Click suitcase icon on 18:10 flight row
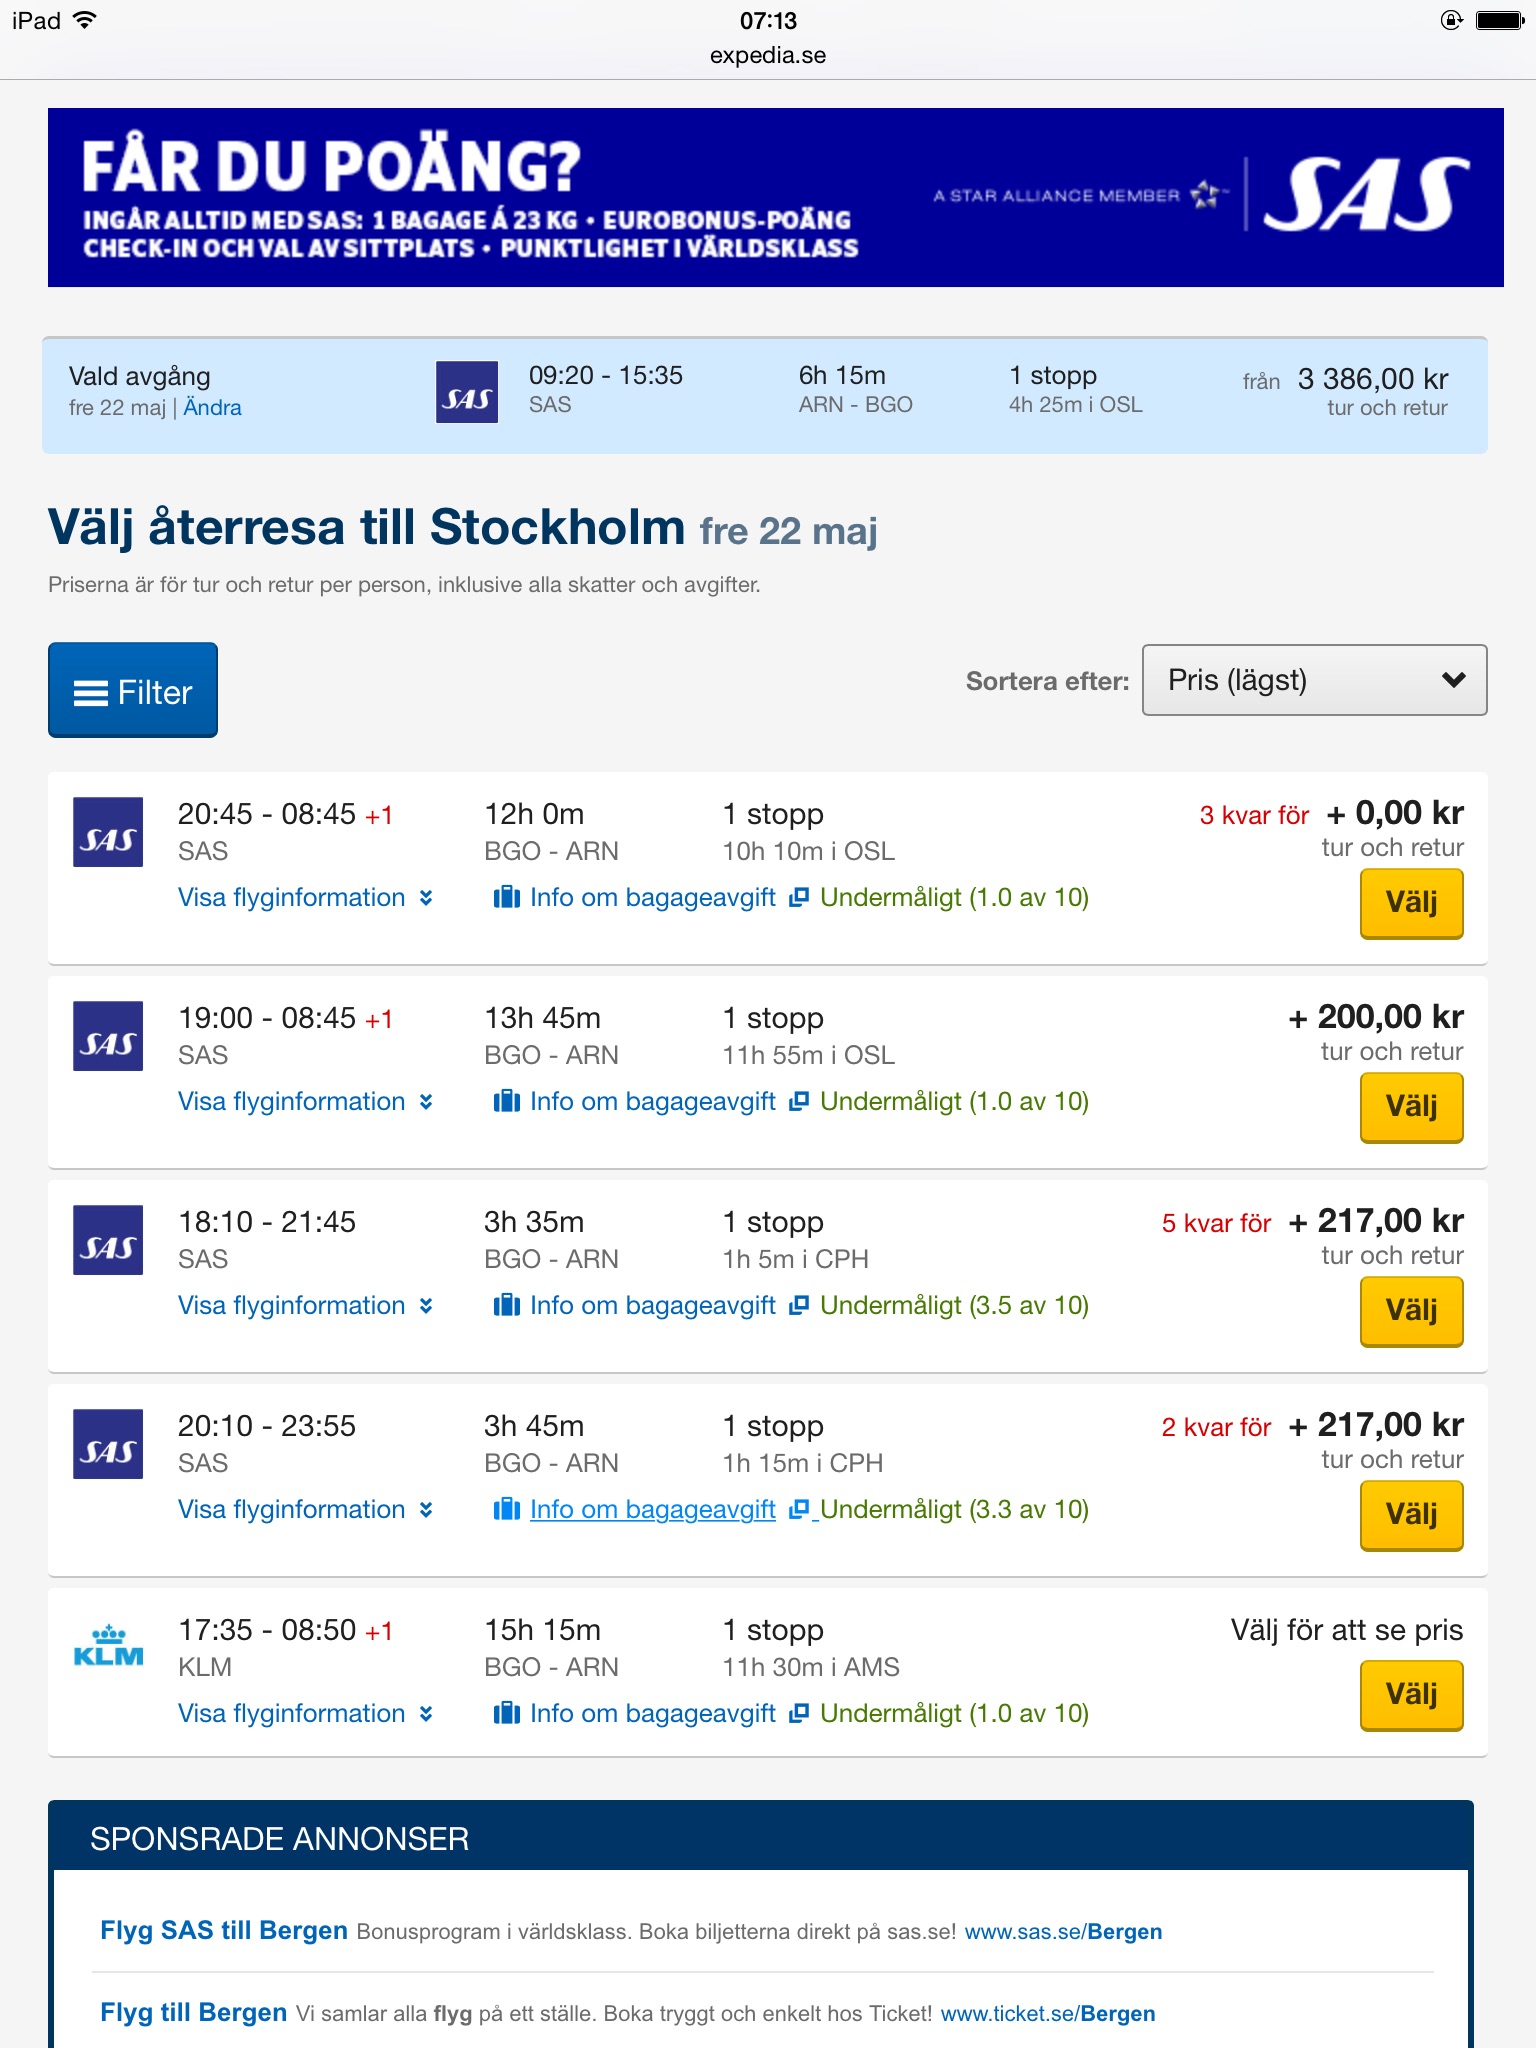Viewport: 1536px width, 2048px height. (x=507, y=1305)
